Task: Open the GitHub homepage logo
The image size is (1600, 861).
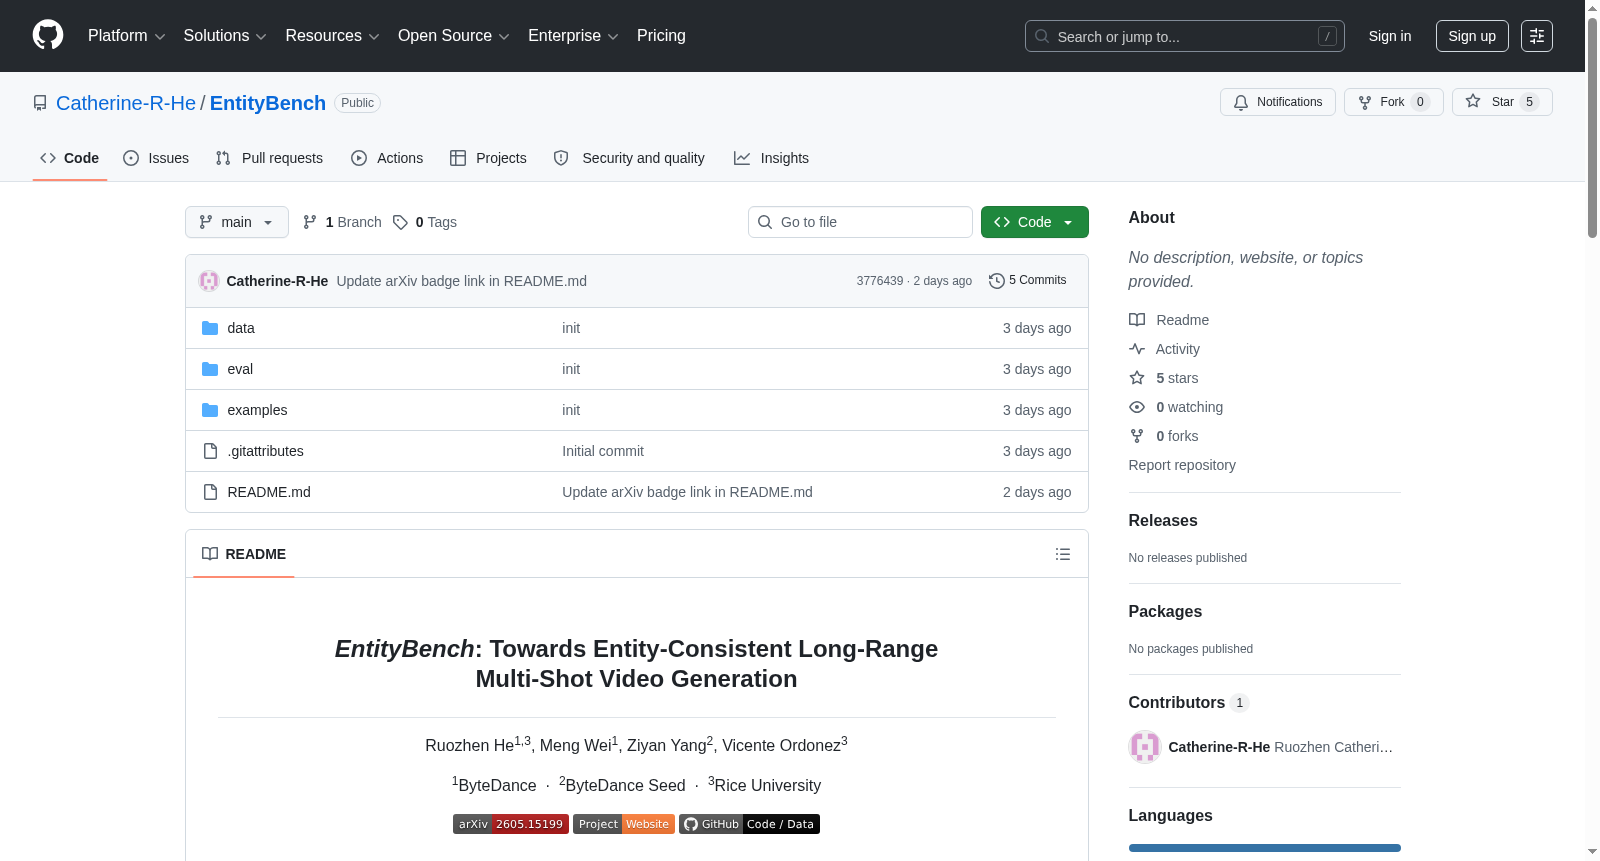Action: tap(48, 36)
